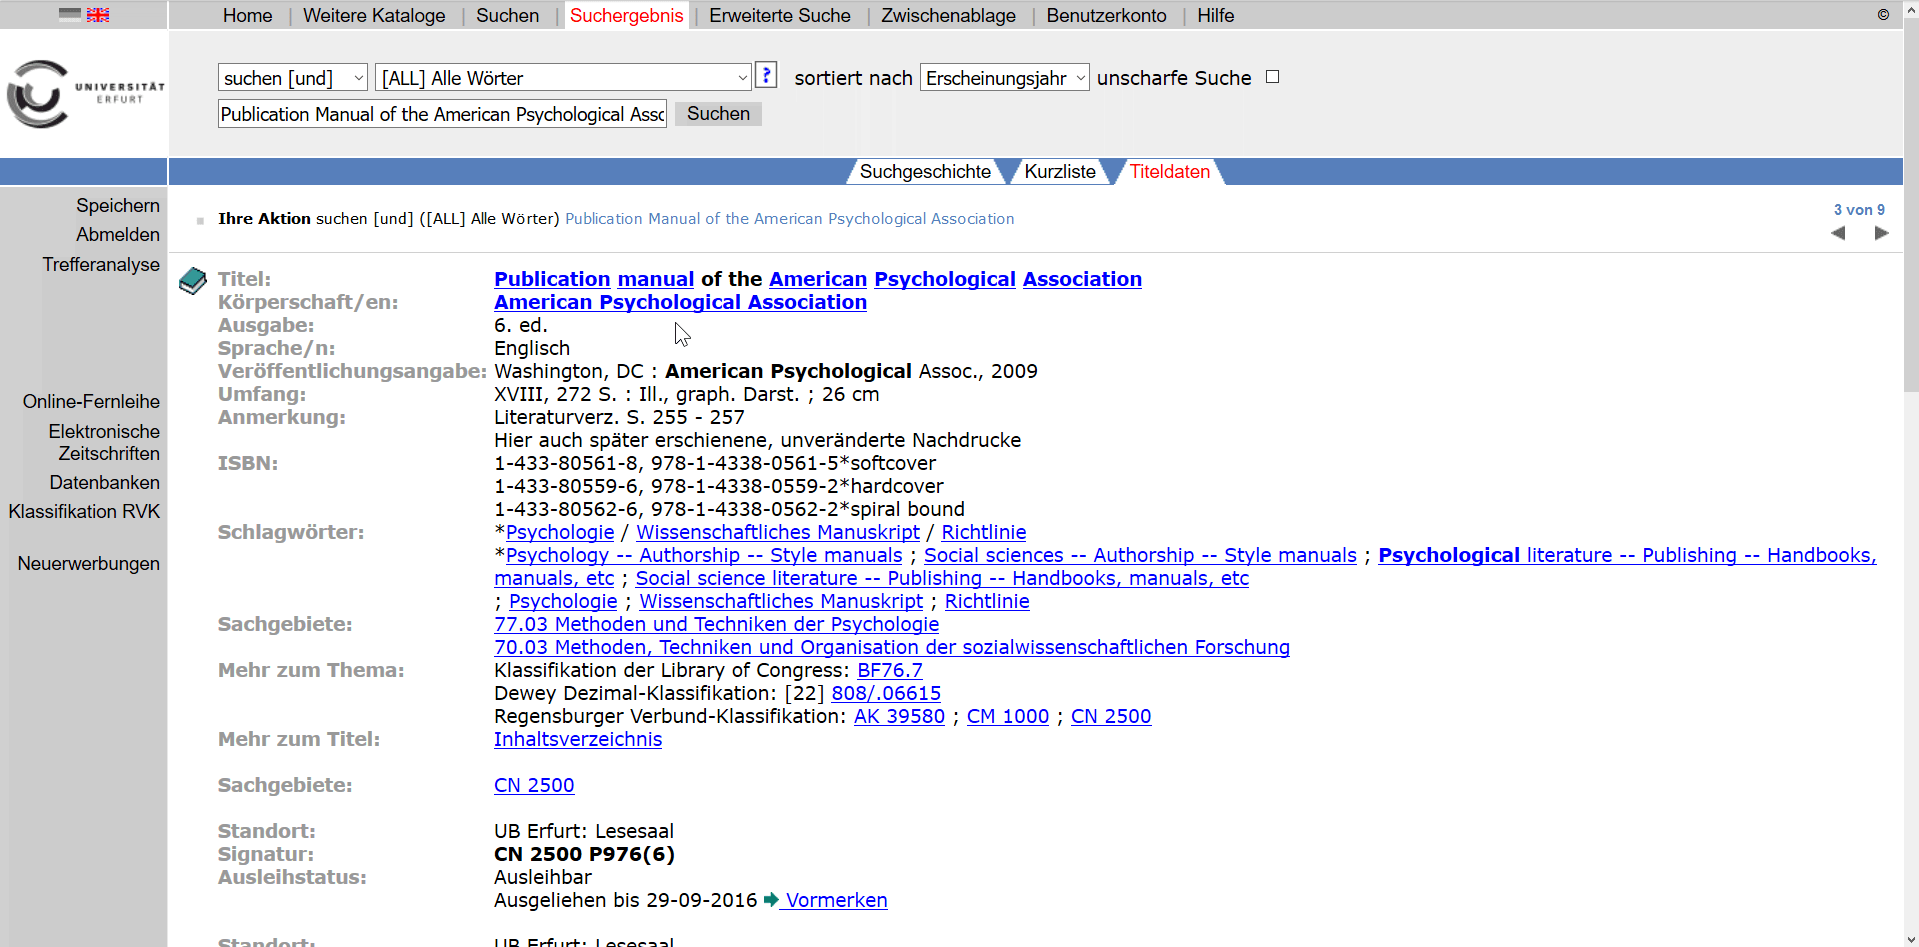Click 'Psychology -- Authorship -- Style manuals' link
Viewport: 1919px width, 947px height.
coord(704,556)
